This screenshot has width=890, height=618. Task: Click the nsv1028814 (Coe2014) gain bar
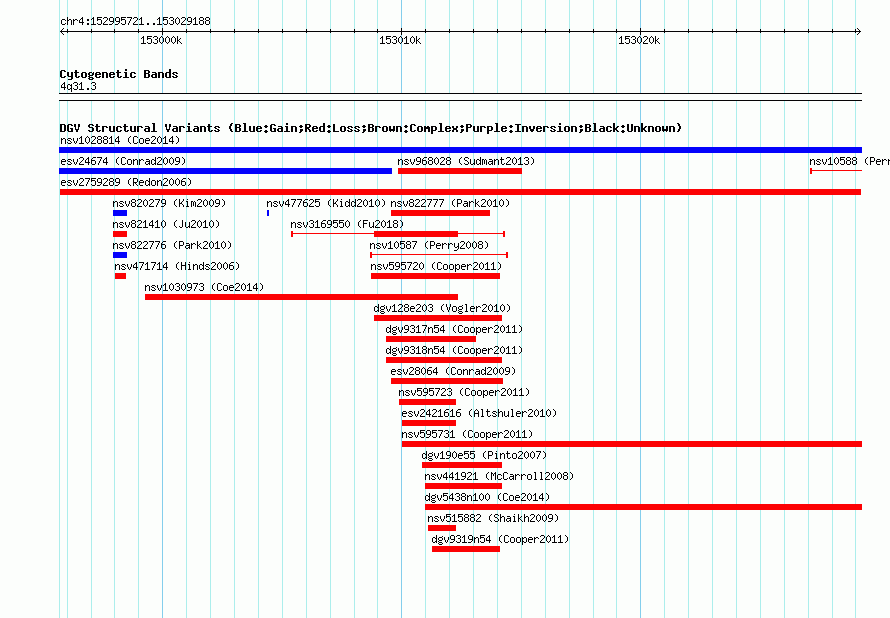point(460,150)
